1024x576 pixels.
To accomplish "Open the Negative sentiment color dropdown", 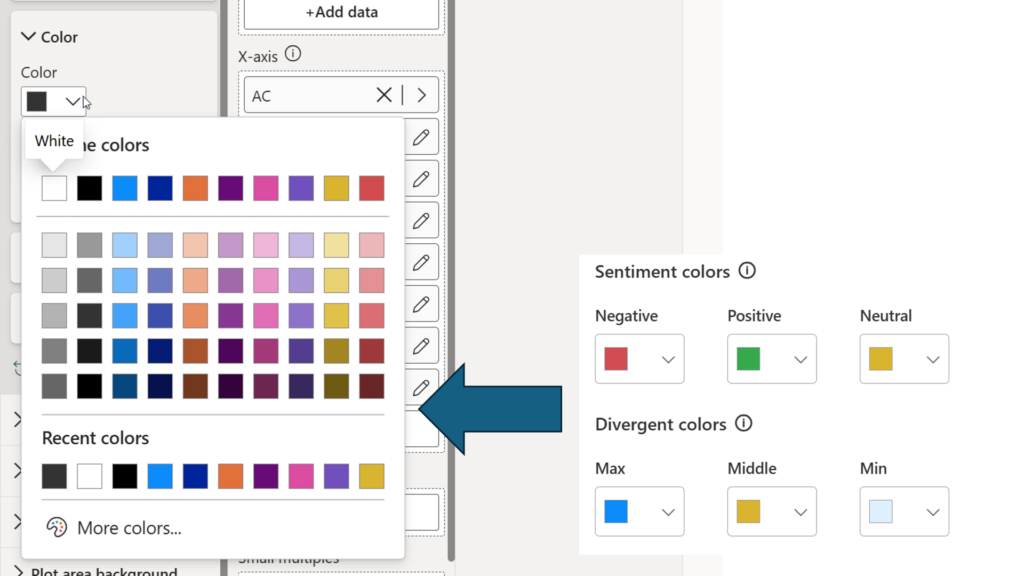I will (639, 359).
